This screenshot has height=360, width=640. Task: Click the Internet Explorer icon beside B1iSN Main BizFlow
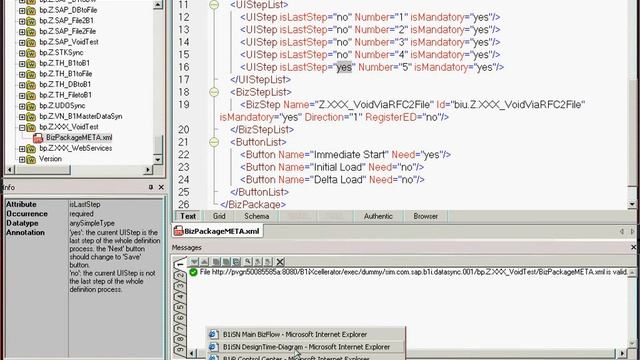coord(213,334)
